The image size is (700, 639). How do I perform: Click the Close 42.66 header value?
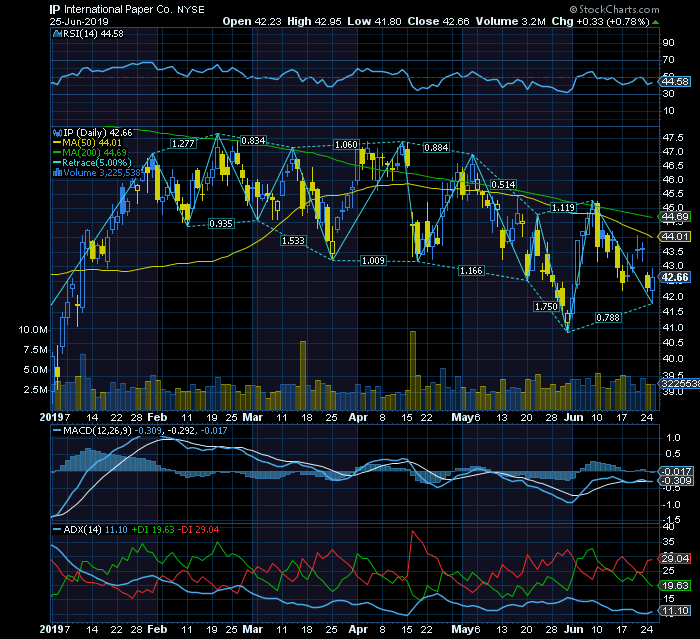click(x=438, y=21)
